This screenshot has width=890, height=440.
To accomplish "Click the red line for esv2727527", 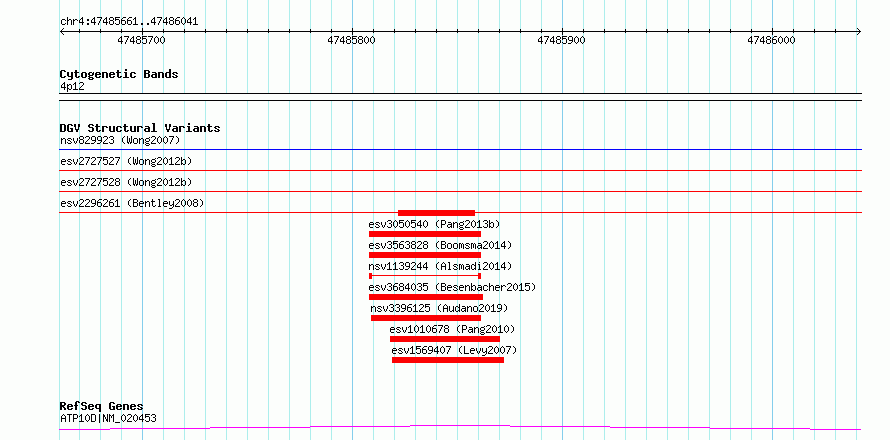I will click(x=460, y=171).
